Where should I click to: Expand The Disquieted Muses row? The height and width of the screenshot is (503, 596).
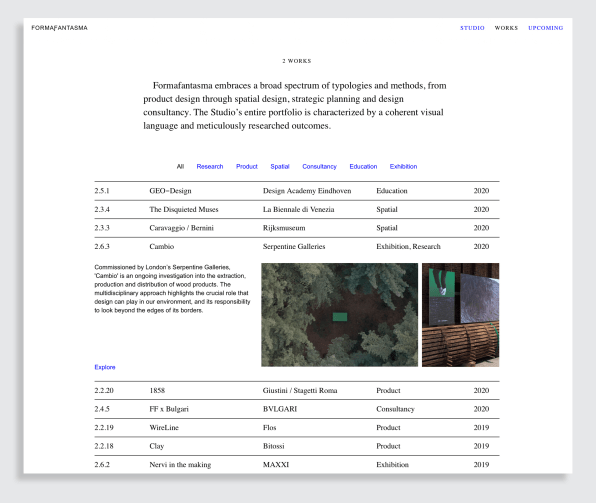point(297,209)
